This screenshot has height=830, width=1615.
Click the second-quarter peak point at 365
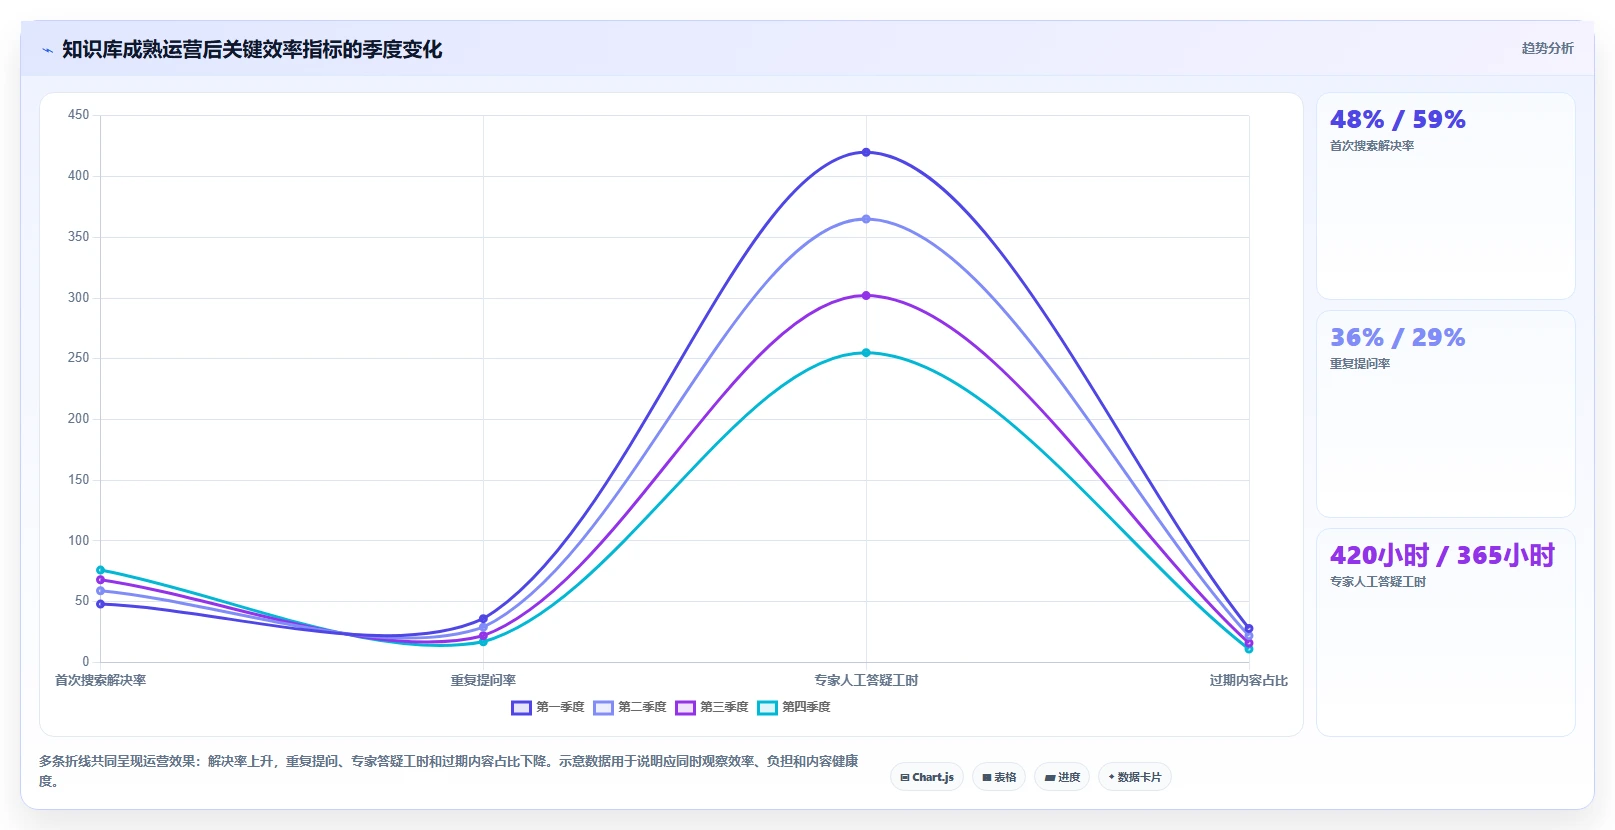pyautogui.click(x=866, y=219)
